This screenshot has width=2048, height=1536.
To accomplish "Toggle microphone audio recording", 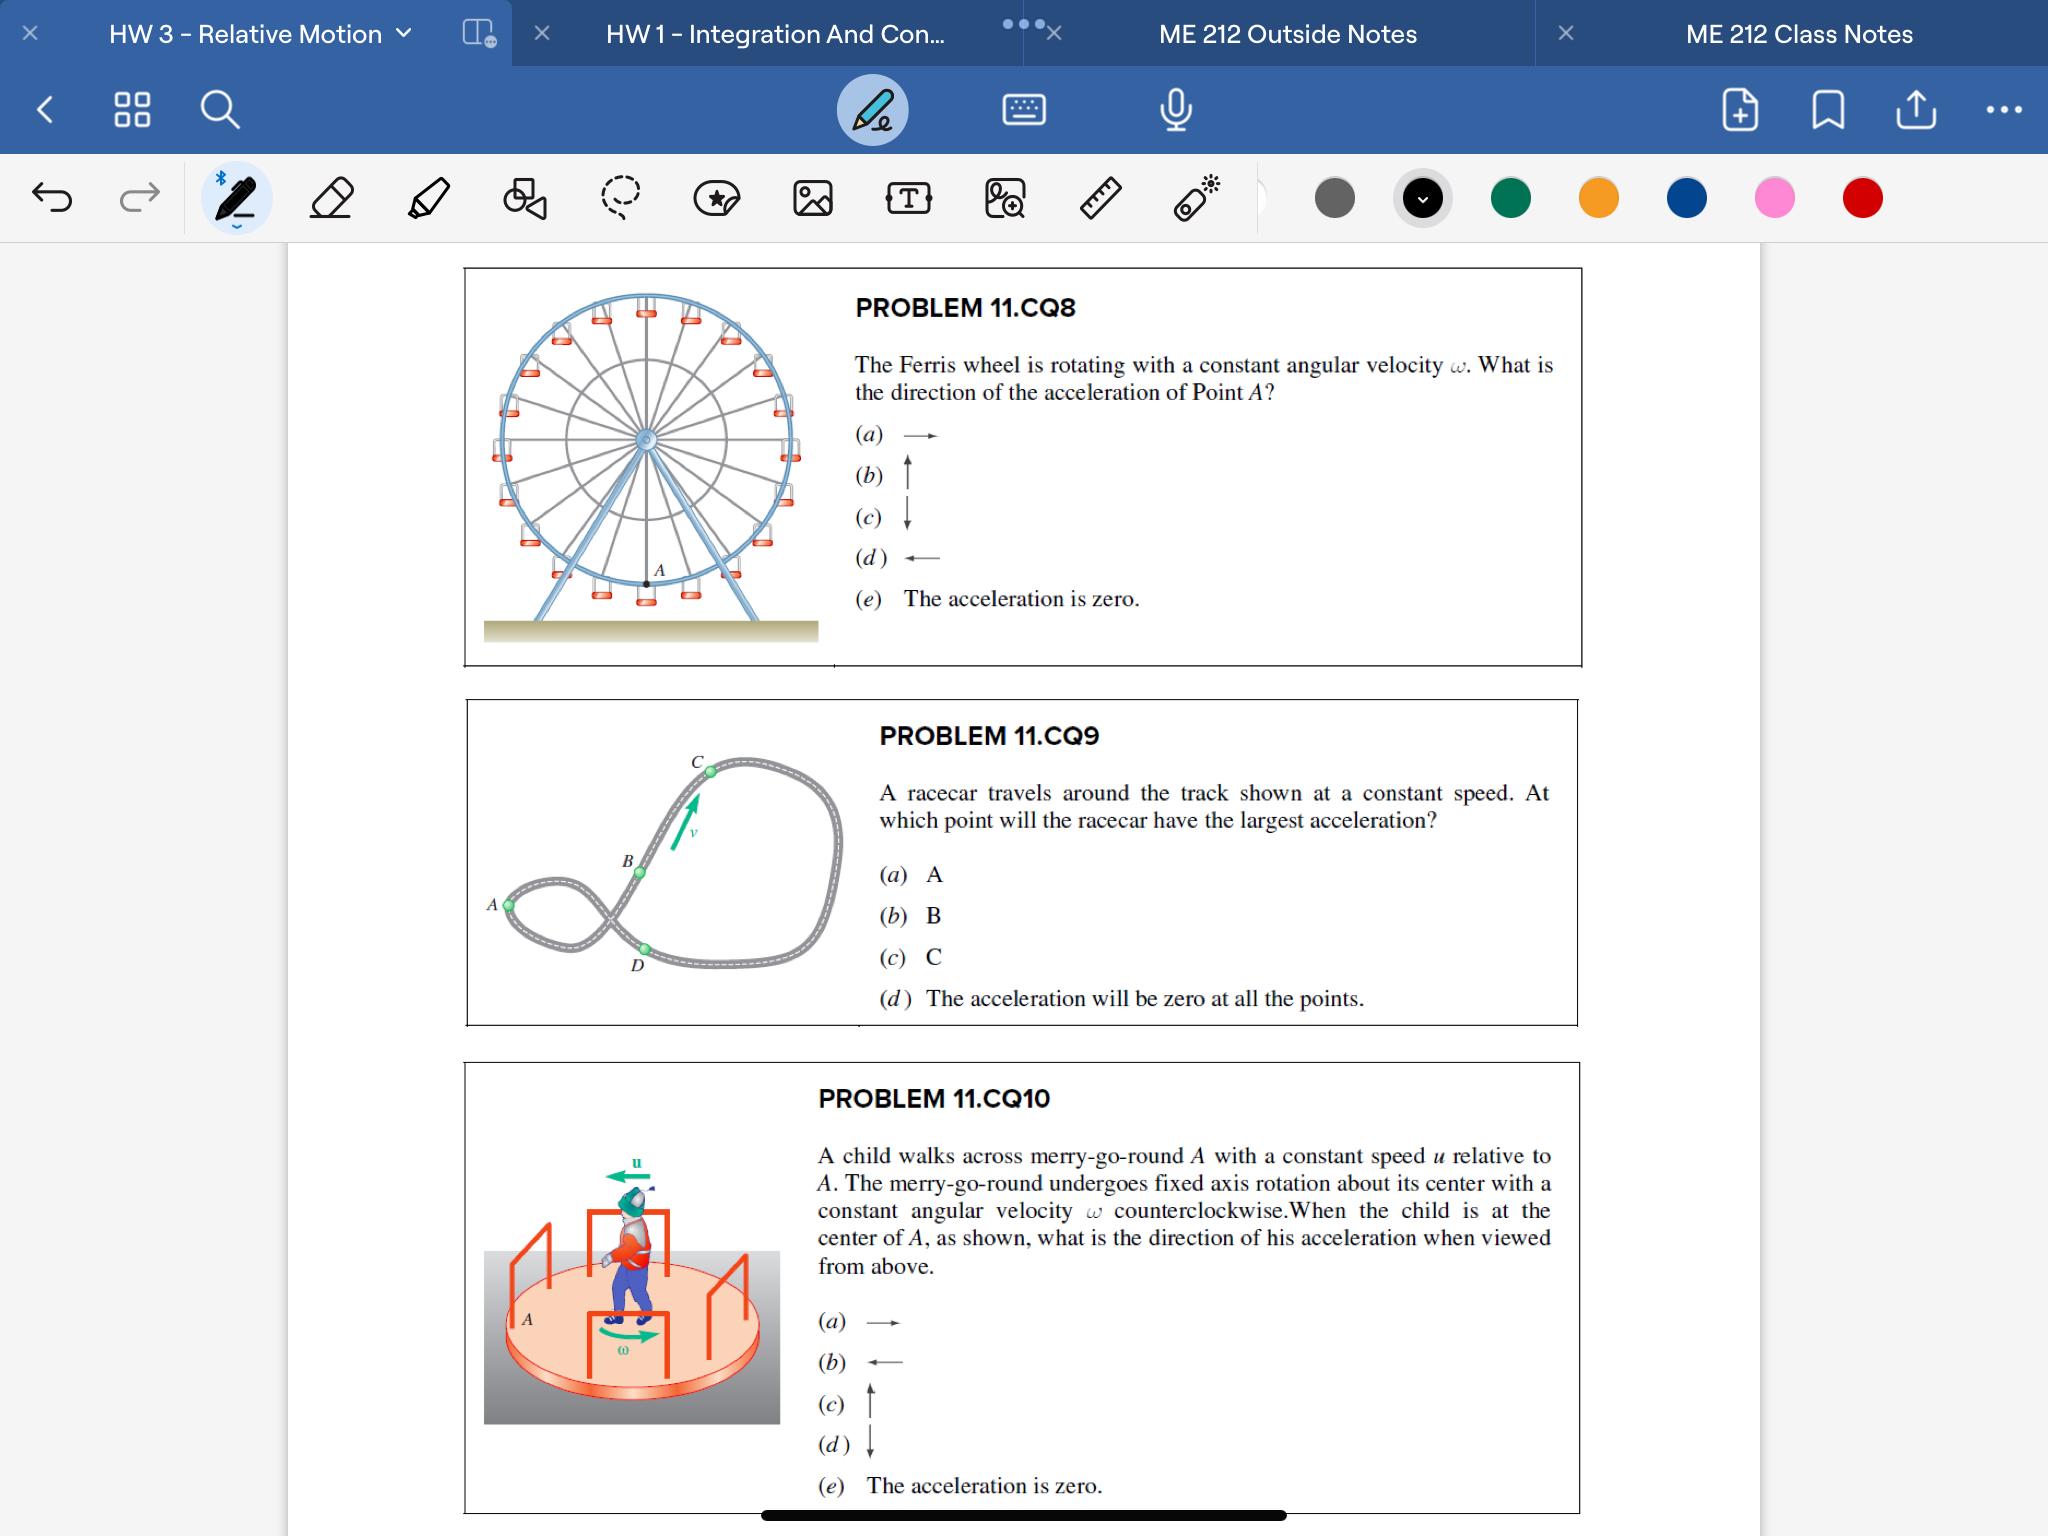I will [1175, 110].
